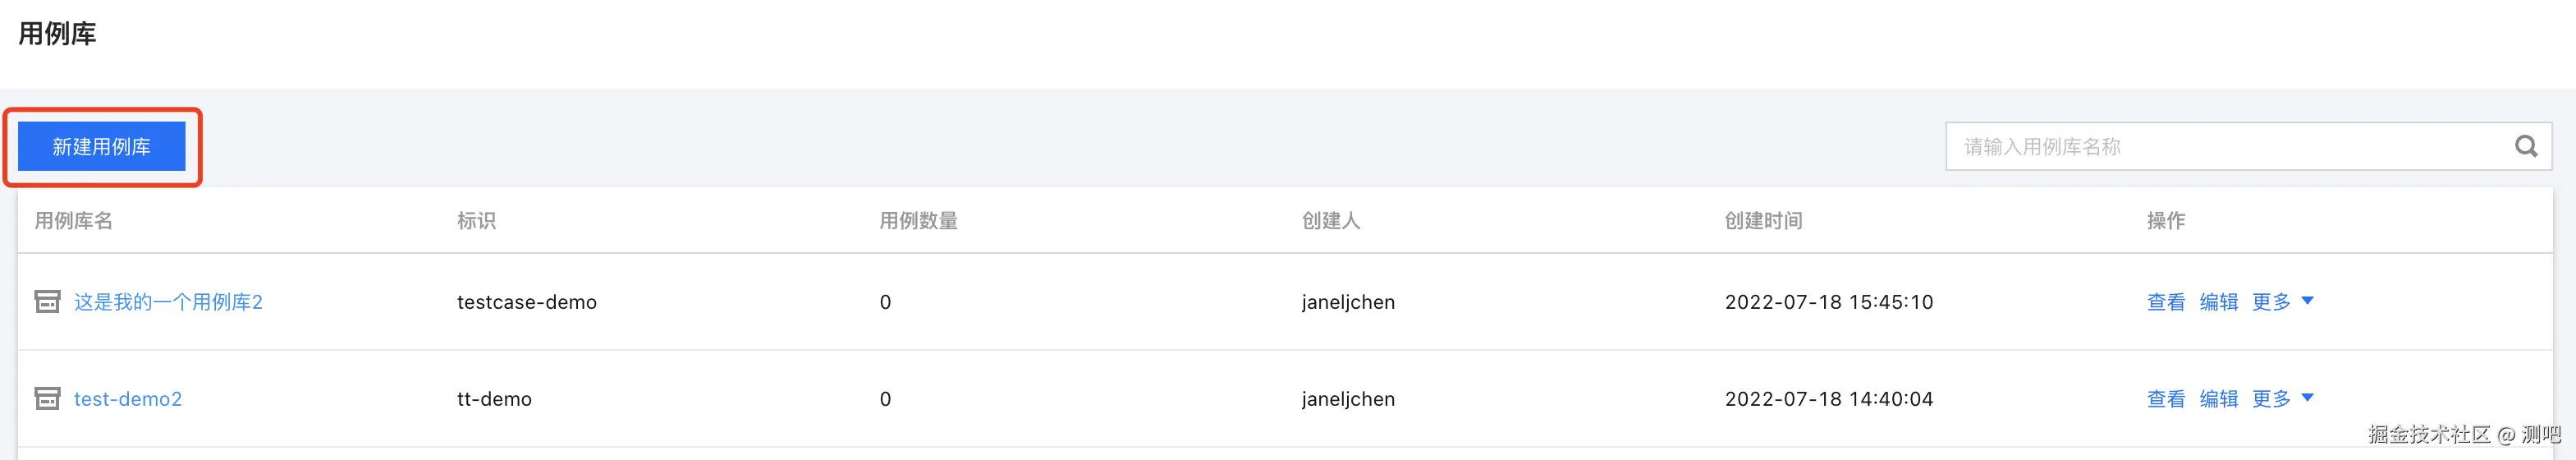The height and width of the screenshot is (460, 2576).
Task: Click 查看 for the testcase-demo row
Action: pos(2165,302)
